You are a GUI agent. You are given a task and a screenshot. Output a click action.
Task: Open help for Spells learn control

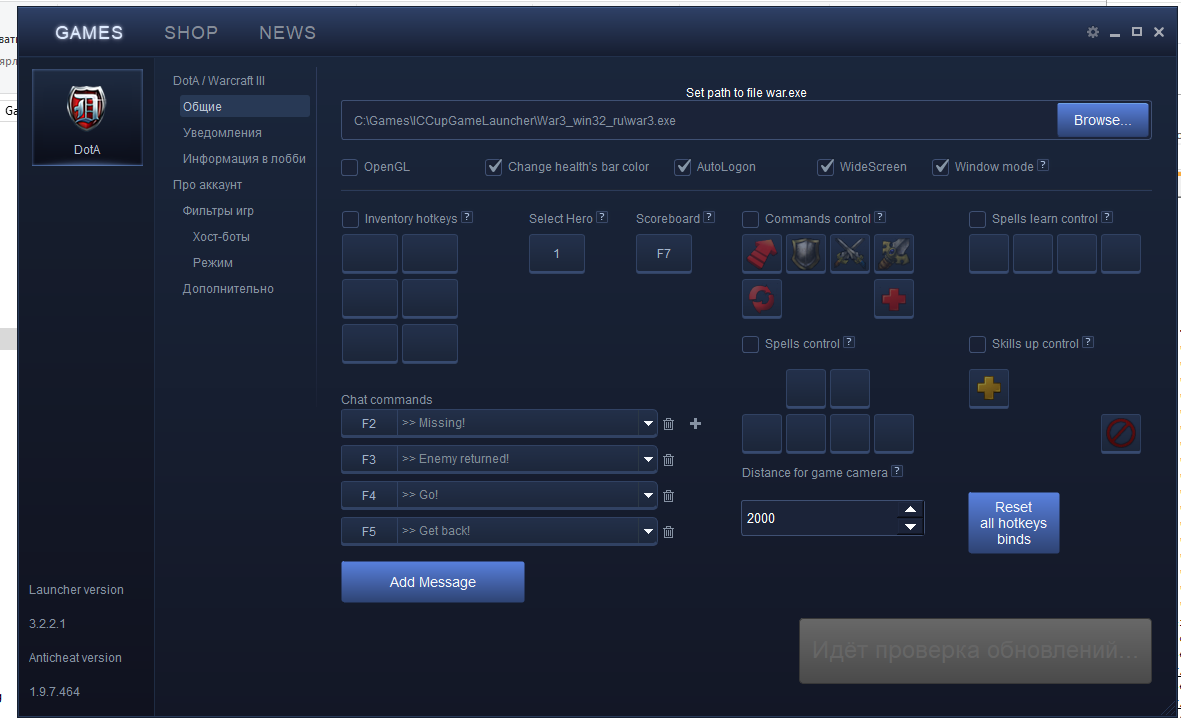(1106, 217)
